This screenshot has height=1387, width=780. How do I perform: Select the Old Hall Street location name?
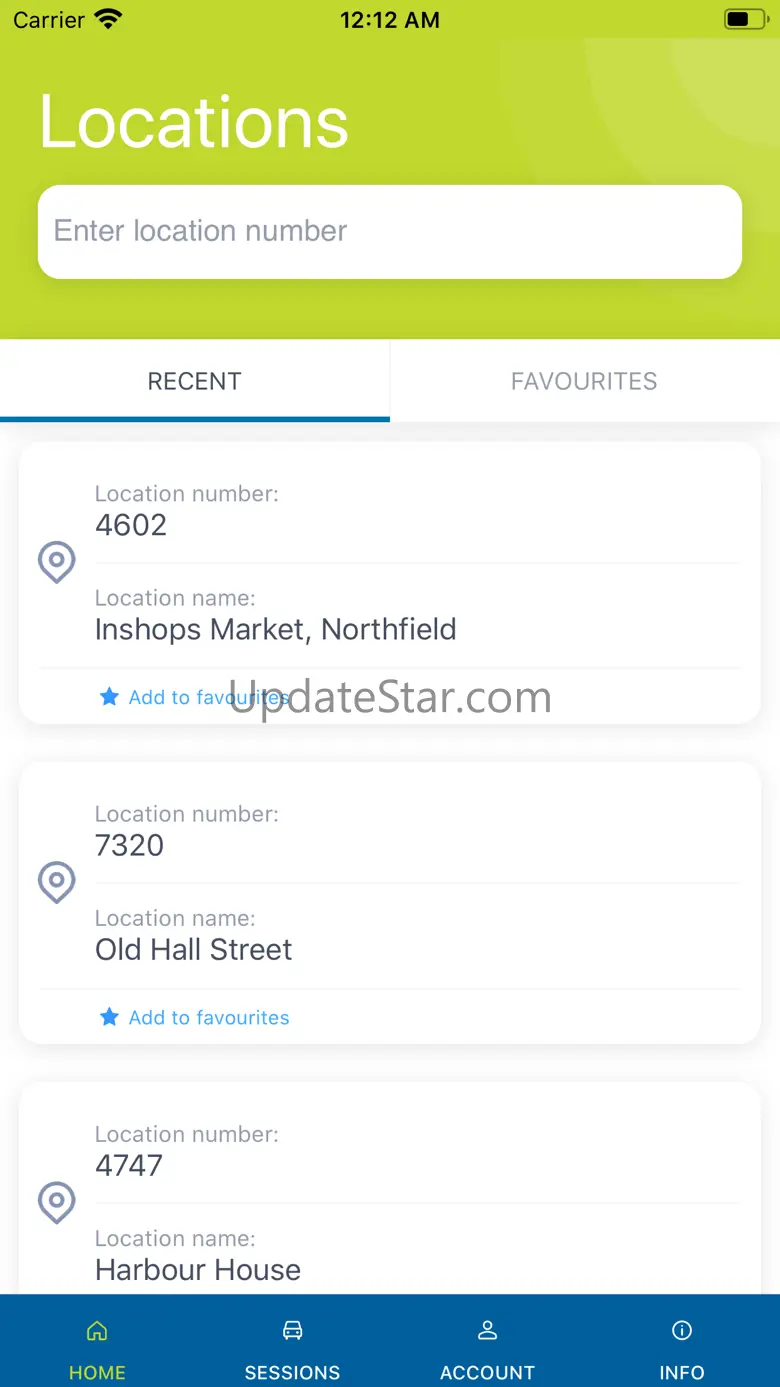point(194,949)
